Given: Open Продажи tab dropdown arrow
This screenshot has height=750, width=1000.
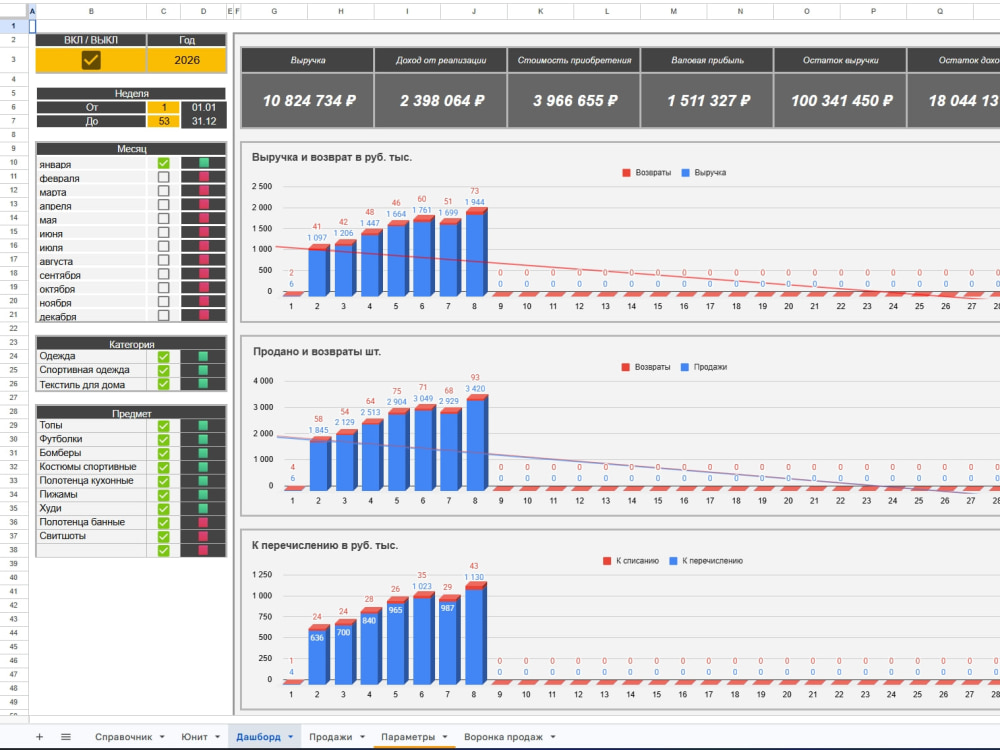Looking at the screenshot, I should click(x=362, y=737).
